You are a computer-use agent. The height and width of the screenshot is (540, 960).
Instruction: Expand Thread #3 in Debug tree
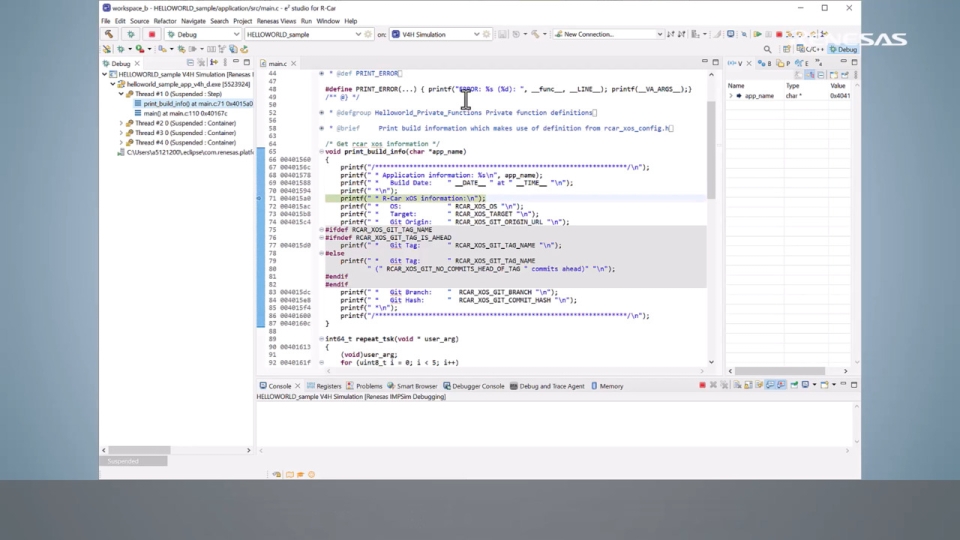(121, 133)
